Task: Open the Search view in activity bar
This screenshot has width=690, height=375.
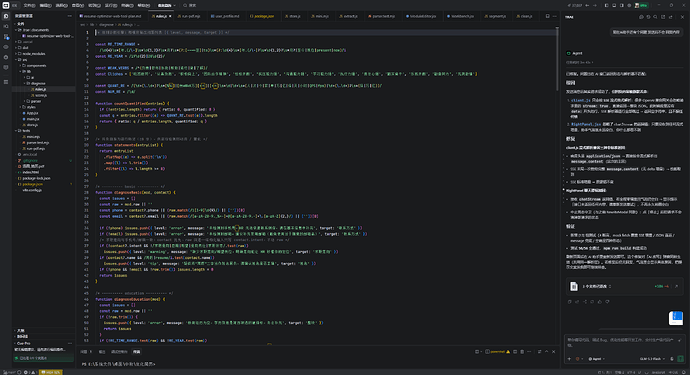Action: pos(6,26)
